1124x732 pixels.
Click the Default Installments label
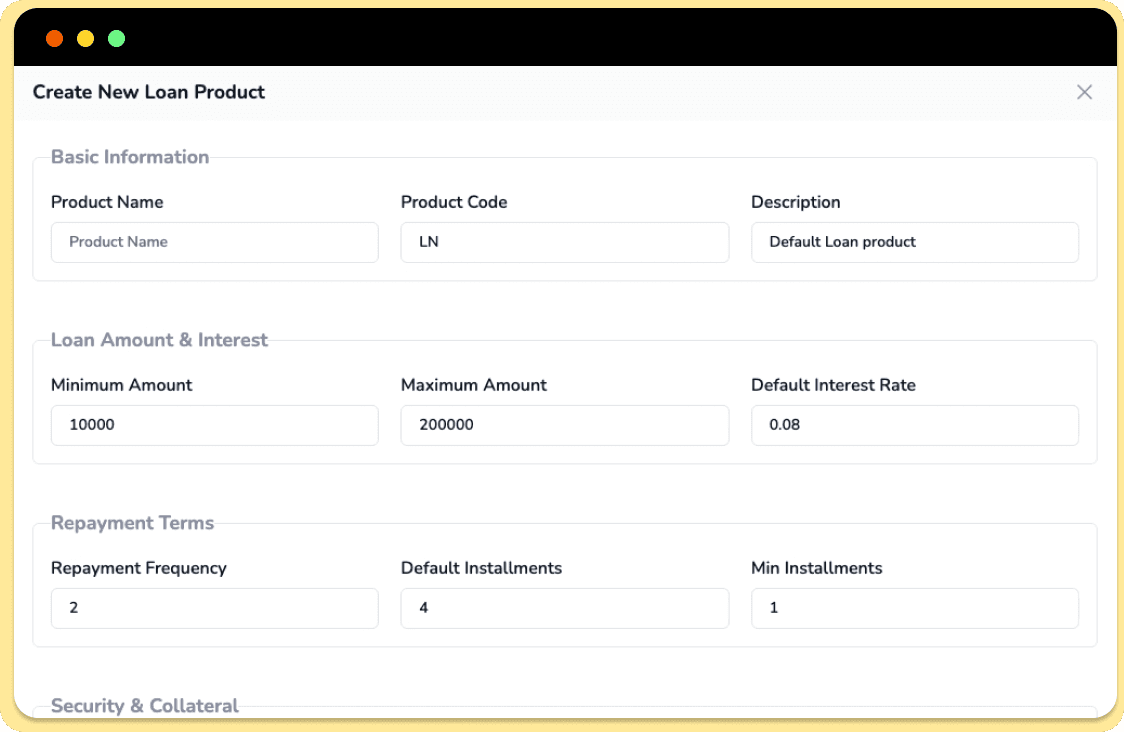coord(482,568)
